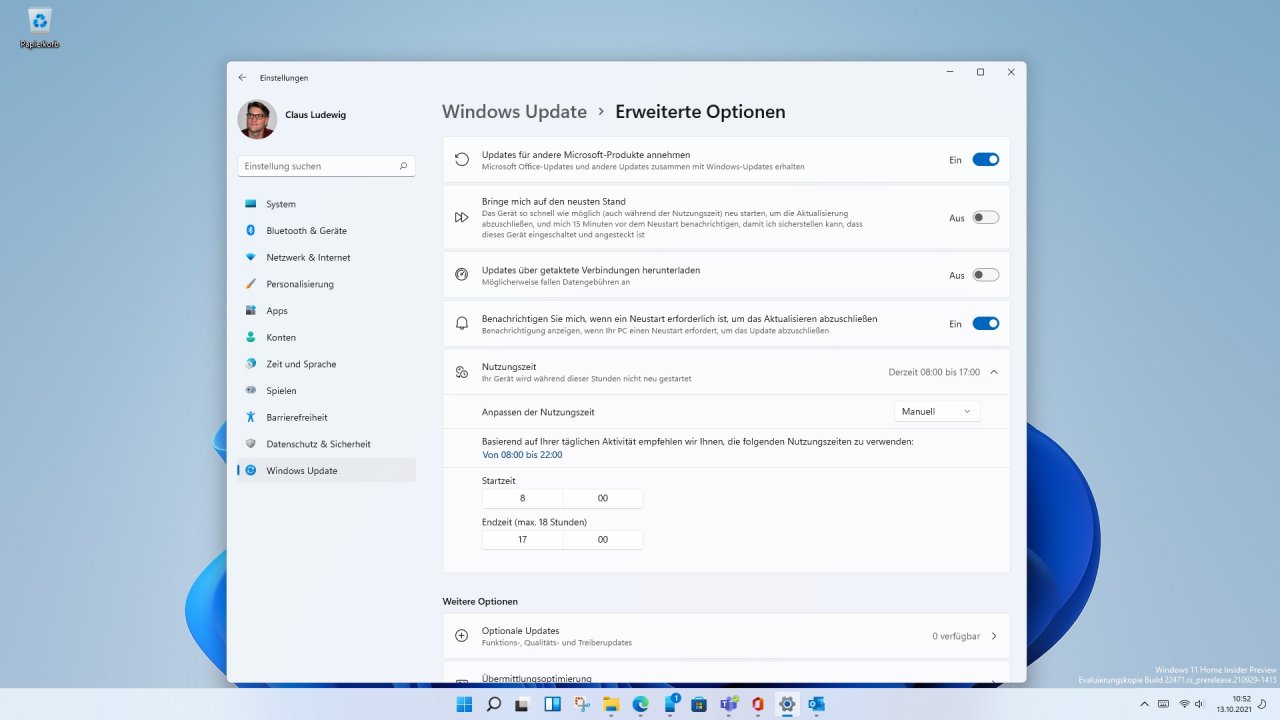The width and height of the screenshot is (1280, 720).
Task: Enable the 'Bringe mich auf den neusten Stand' toggle
Action: (x=985, y=217)
